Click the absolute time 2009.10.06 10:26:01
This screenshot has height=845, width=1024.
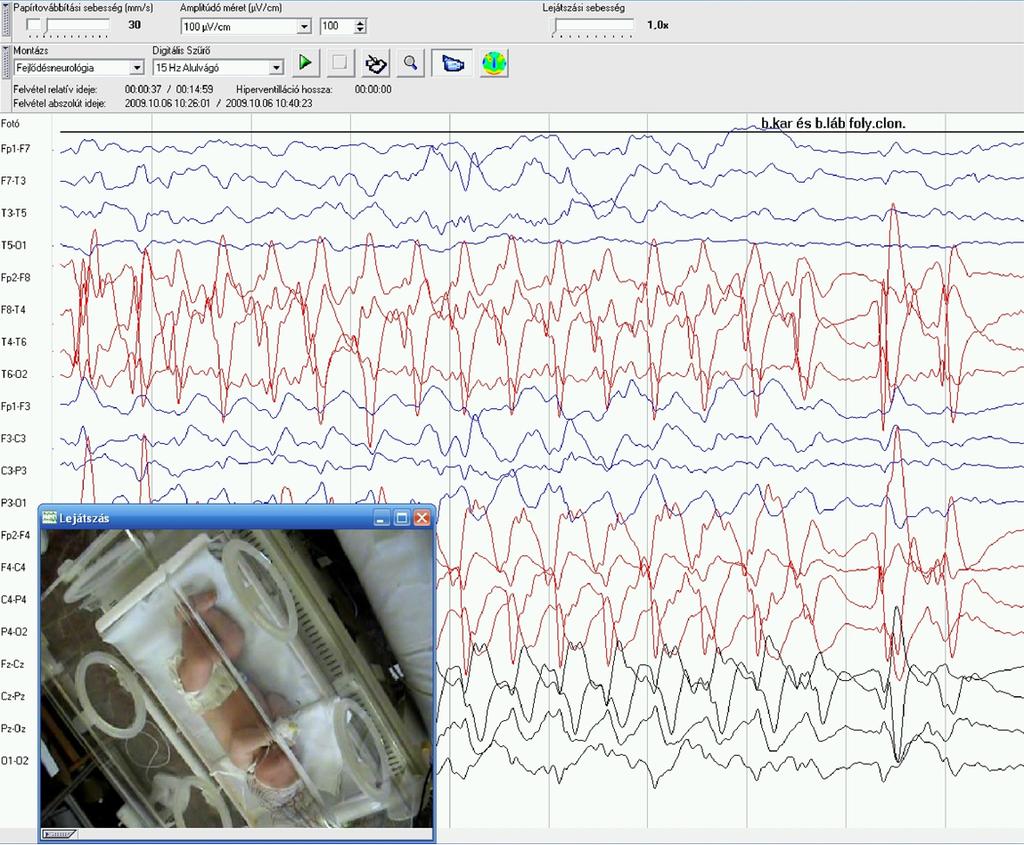click(168, 103)
